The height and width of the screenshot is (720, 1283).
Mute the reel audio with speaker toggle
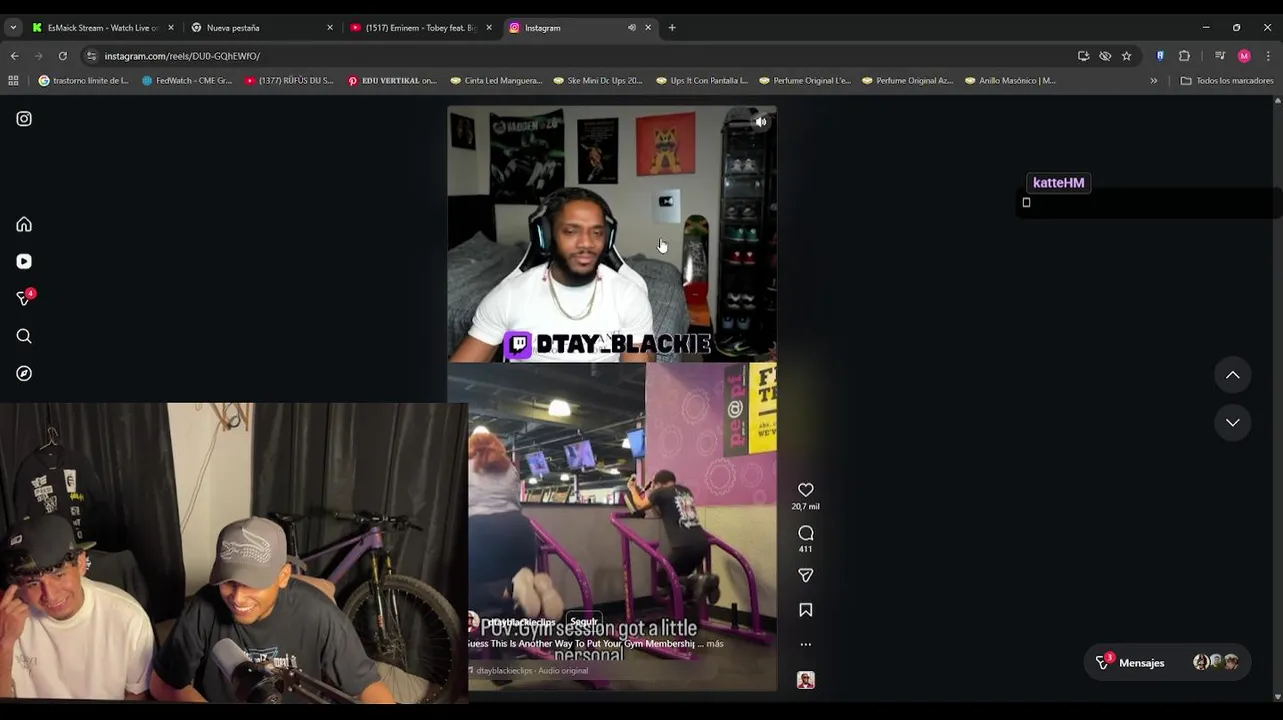[761, 122]
